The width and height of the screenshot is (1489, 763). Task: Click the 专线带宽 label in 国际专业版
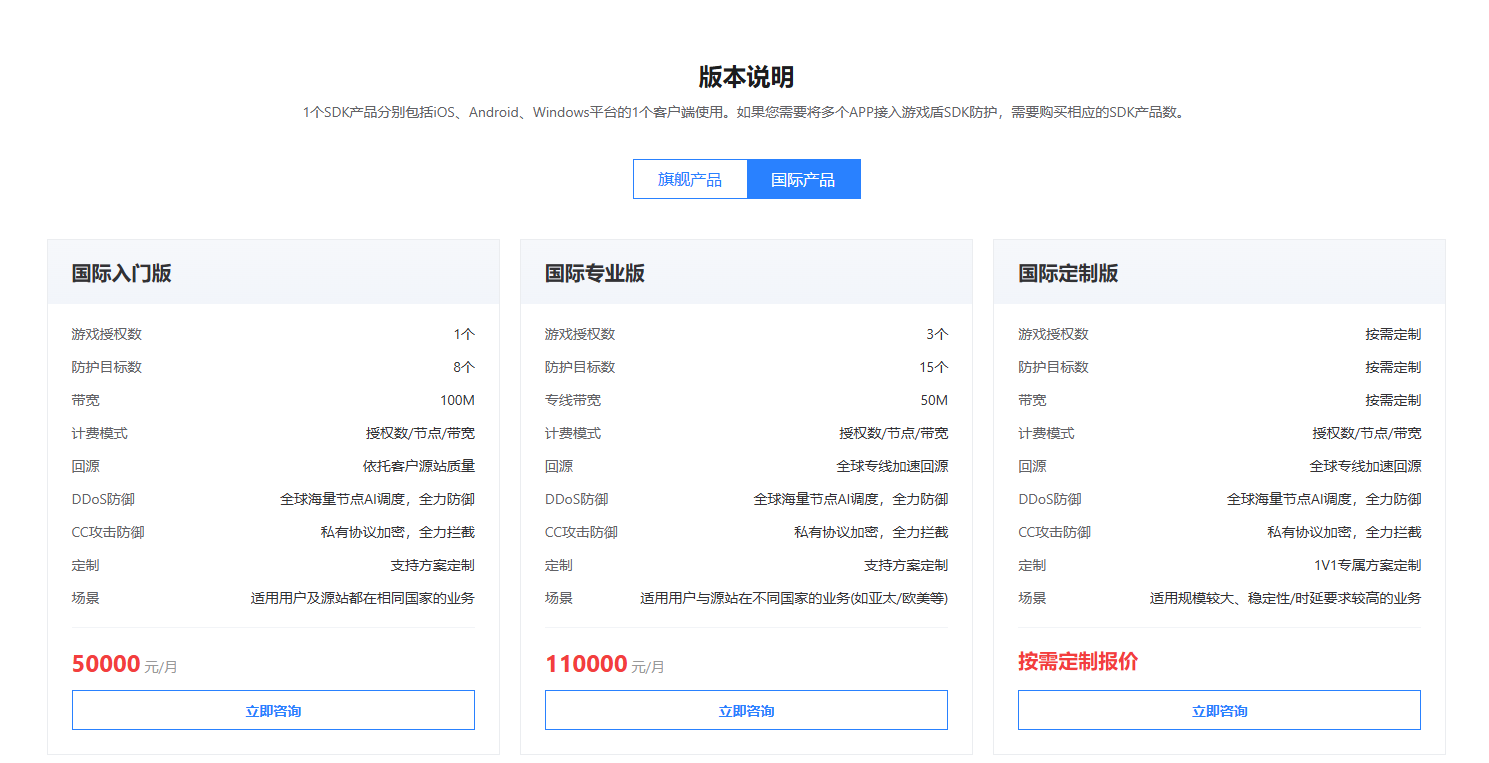click(x=573, y=401)
